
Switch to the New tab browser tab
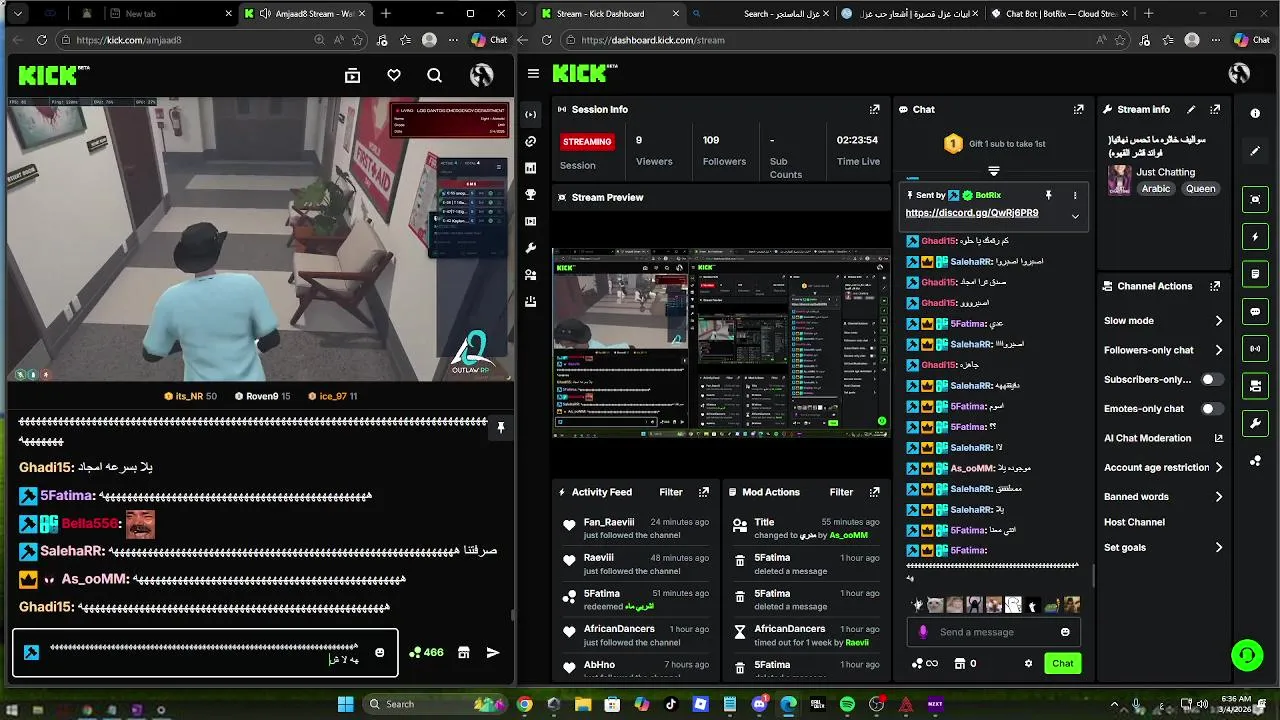pyautogui.click(x=168, y=14)
